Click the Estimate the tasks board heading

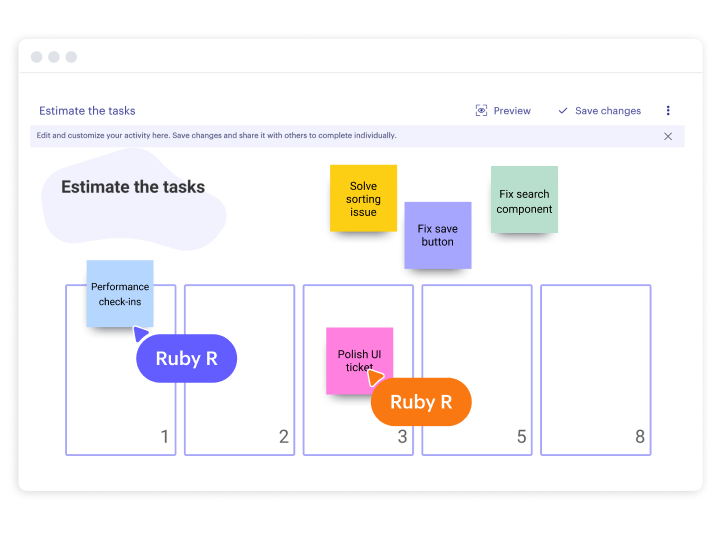133,187
